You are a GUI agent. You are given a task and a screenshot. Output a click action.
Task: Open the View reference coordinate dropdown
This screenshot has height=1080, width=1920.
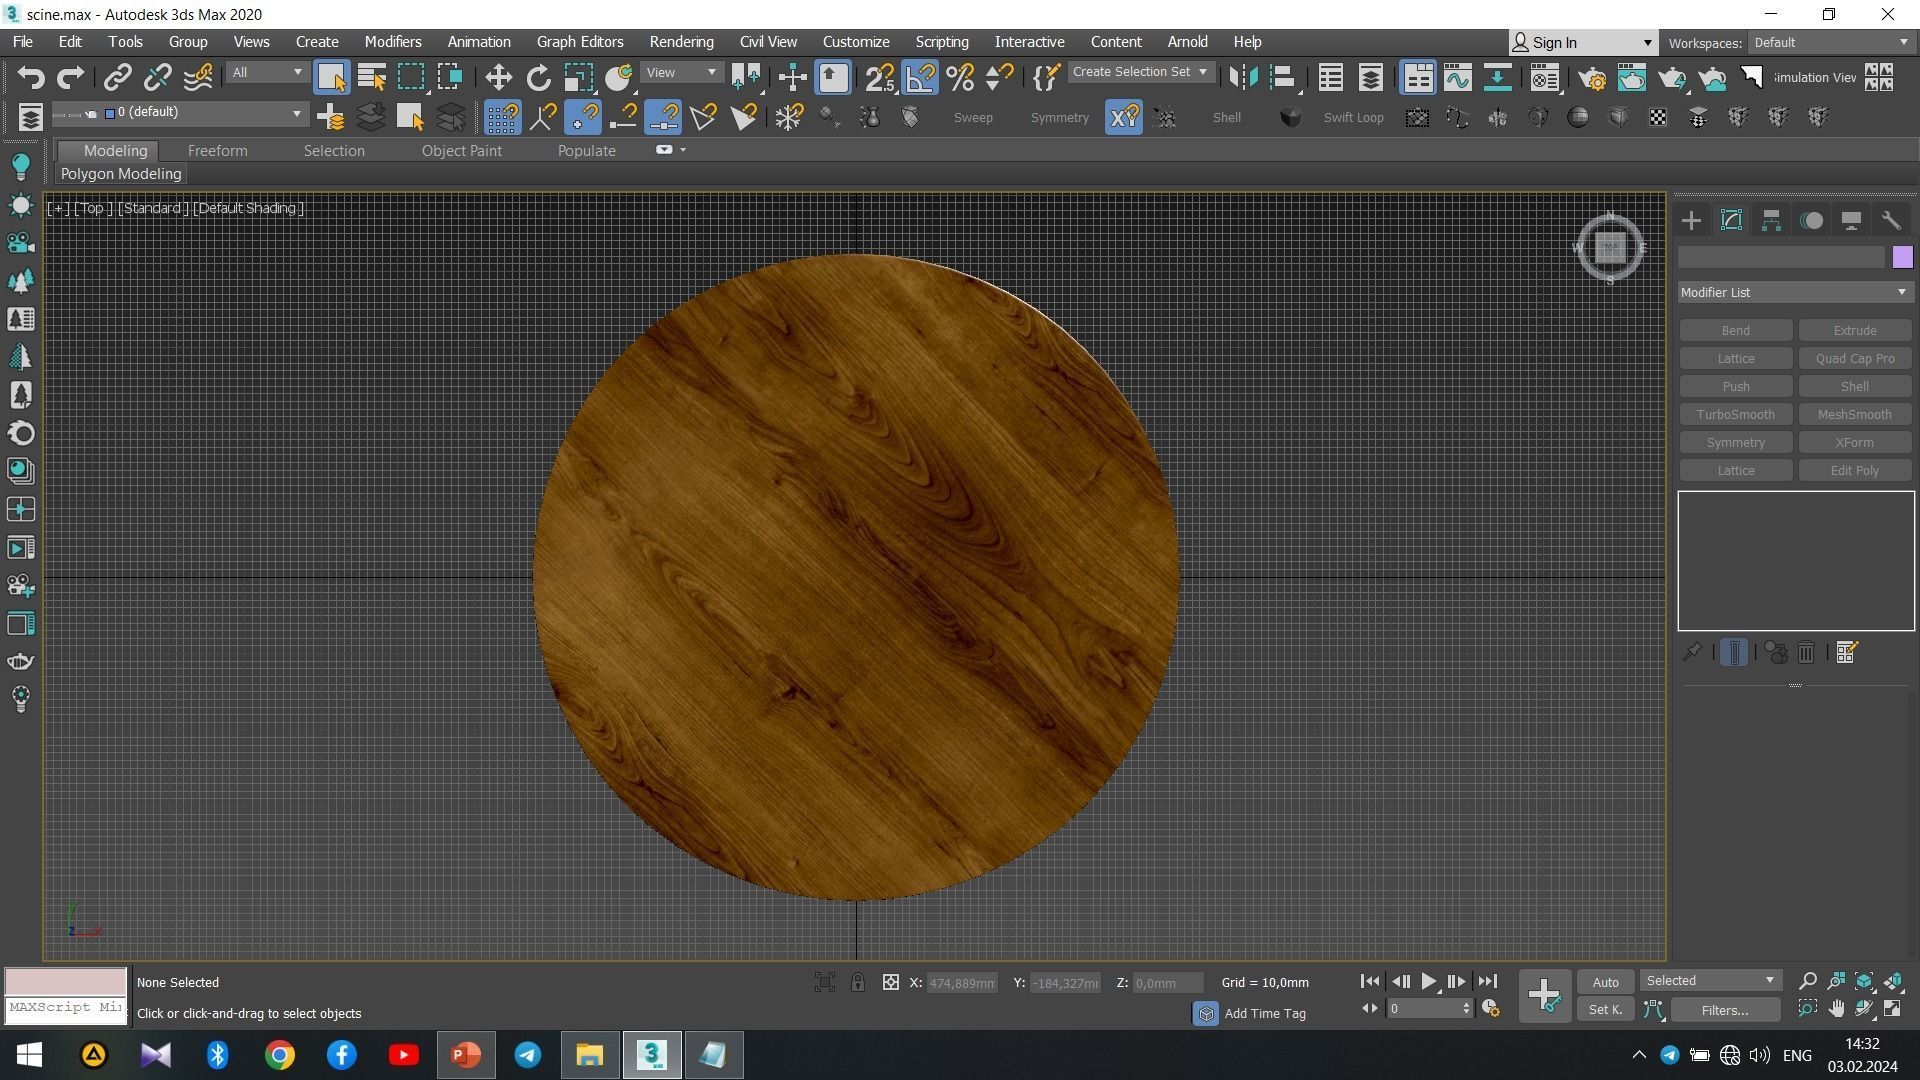(682, 72)
